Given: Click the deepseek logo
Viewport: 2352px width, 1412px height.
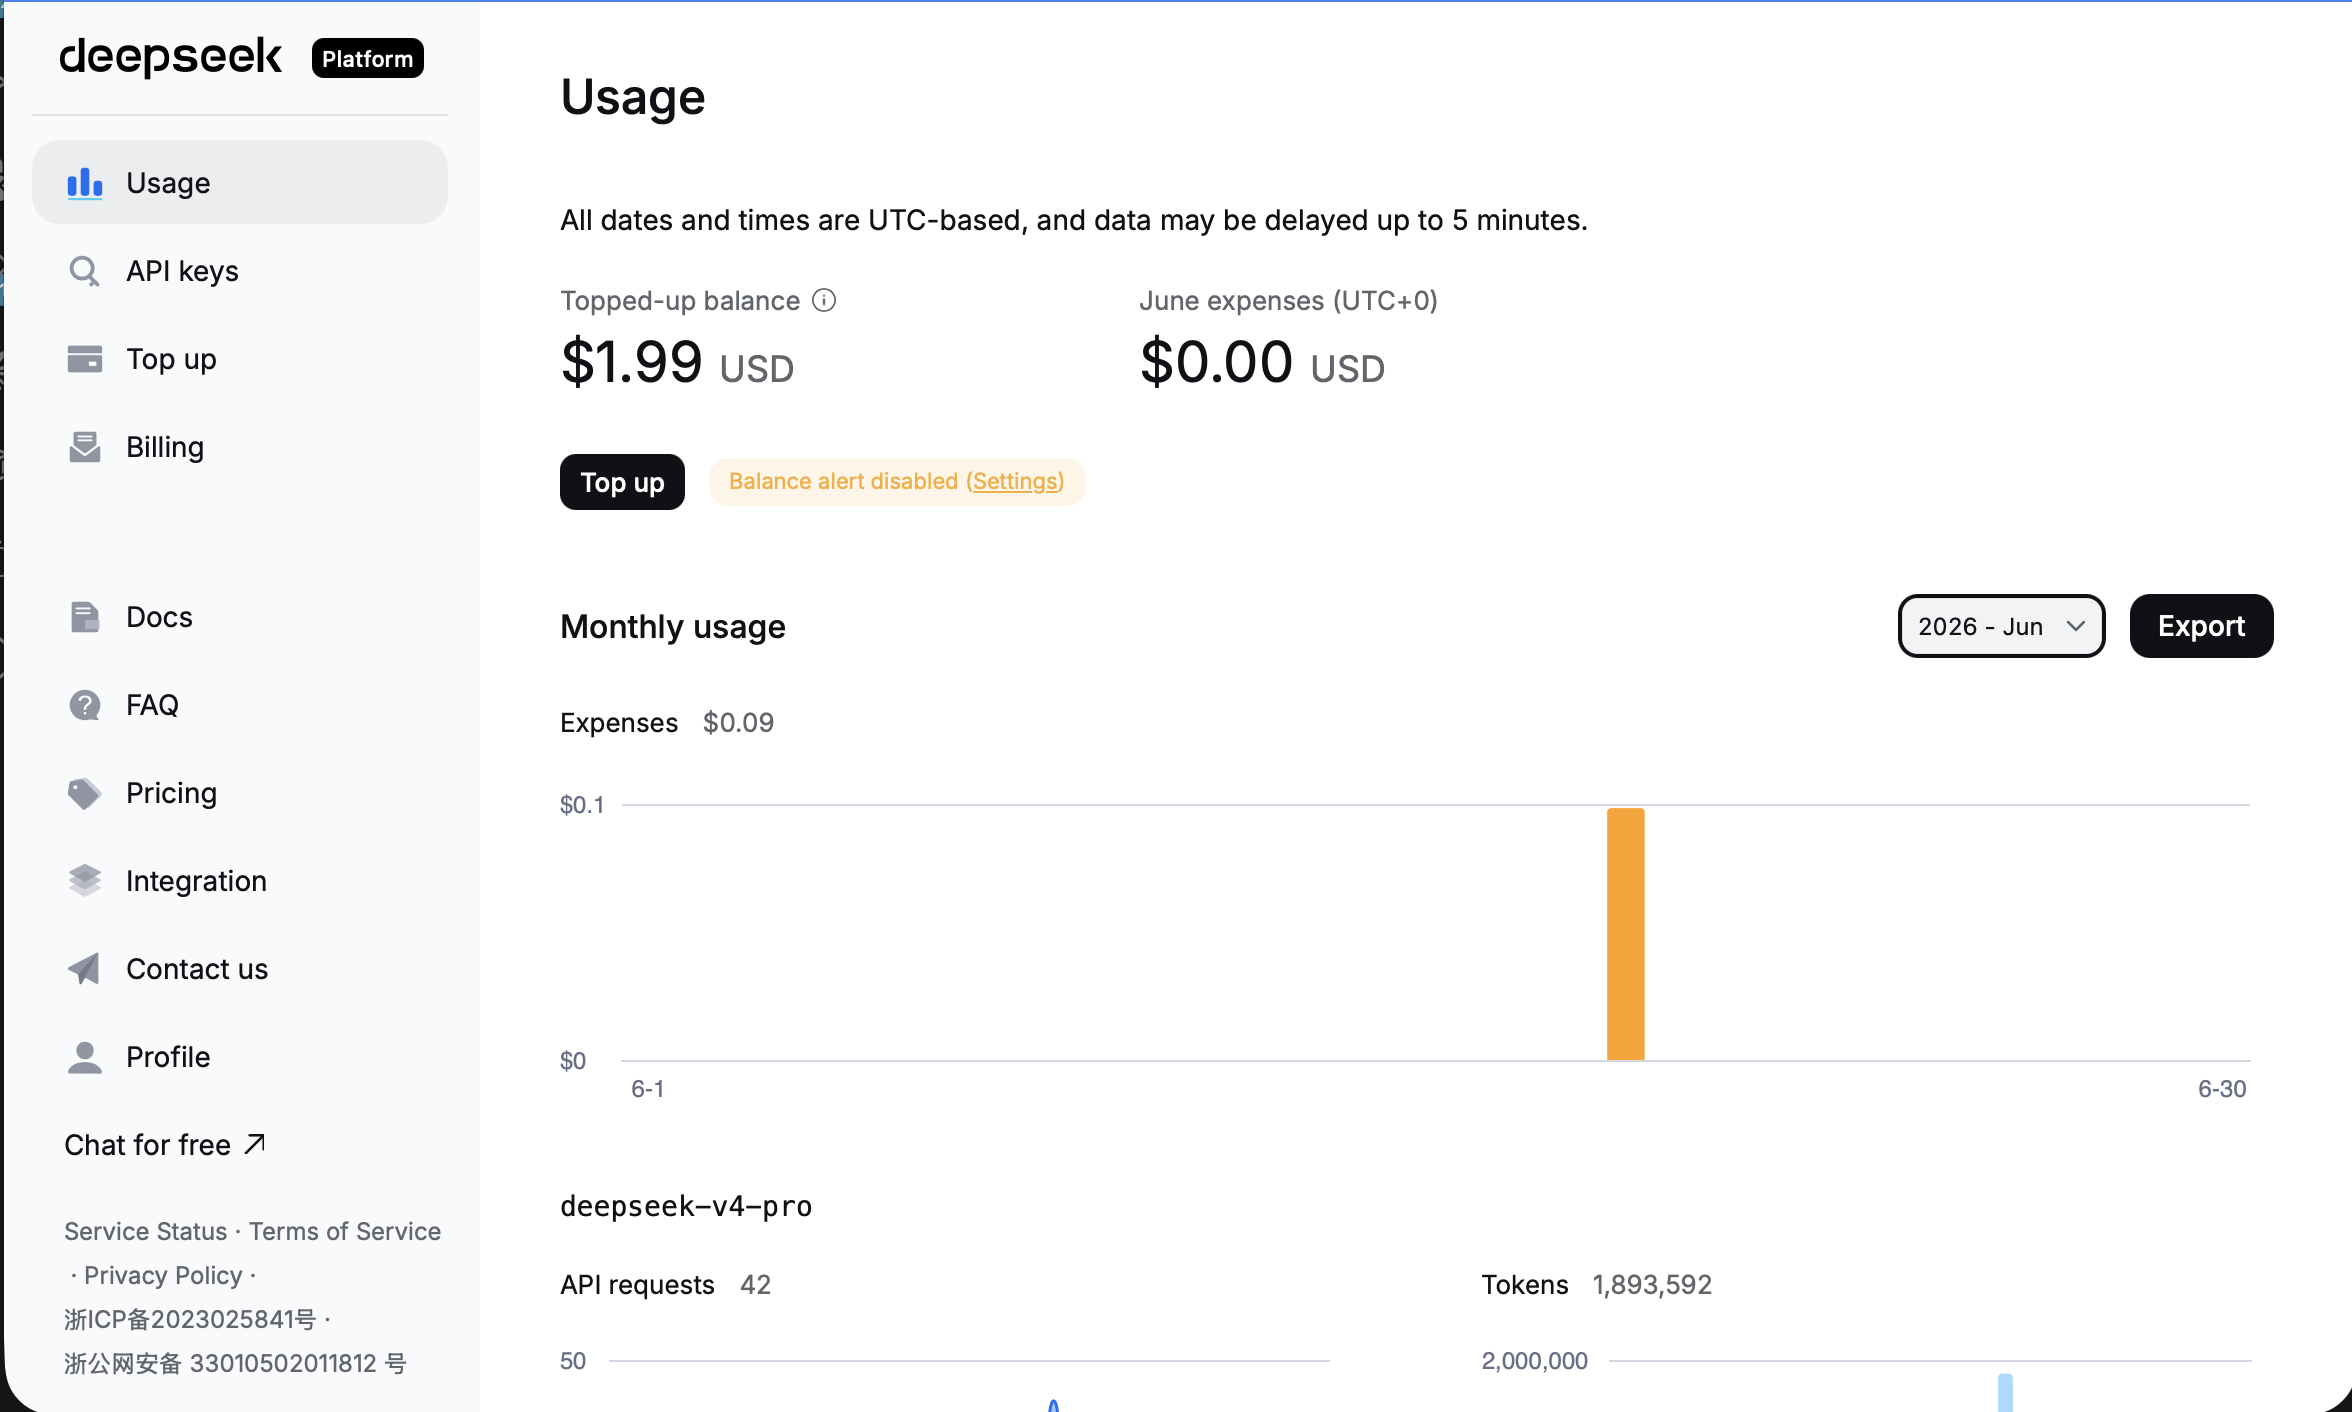Looking at the screenshot, I should [x=171, y=57].
